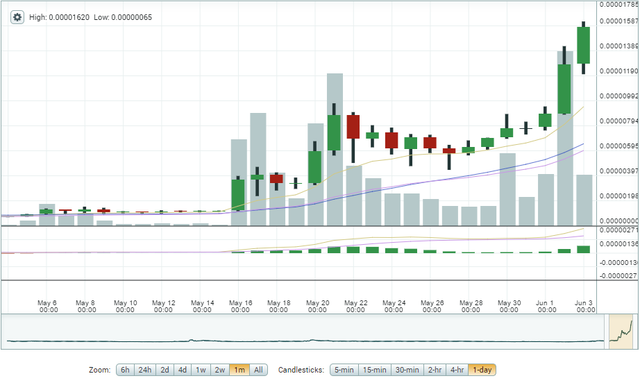Viewport: 640px width, 380px height.
Task: Click the May 30 date axis label
Action: tap(509, 306)
